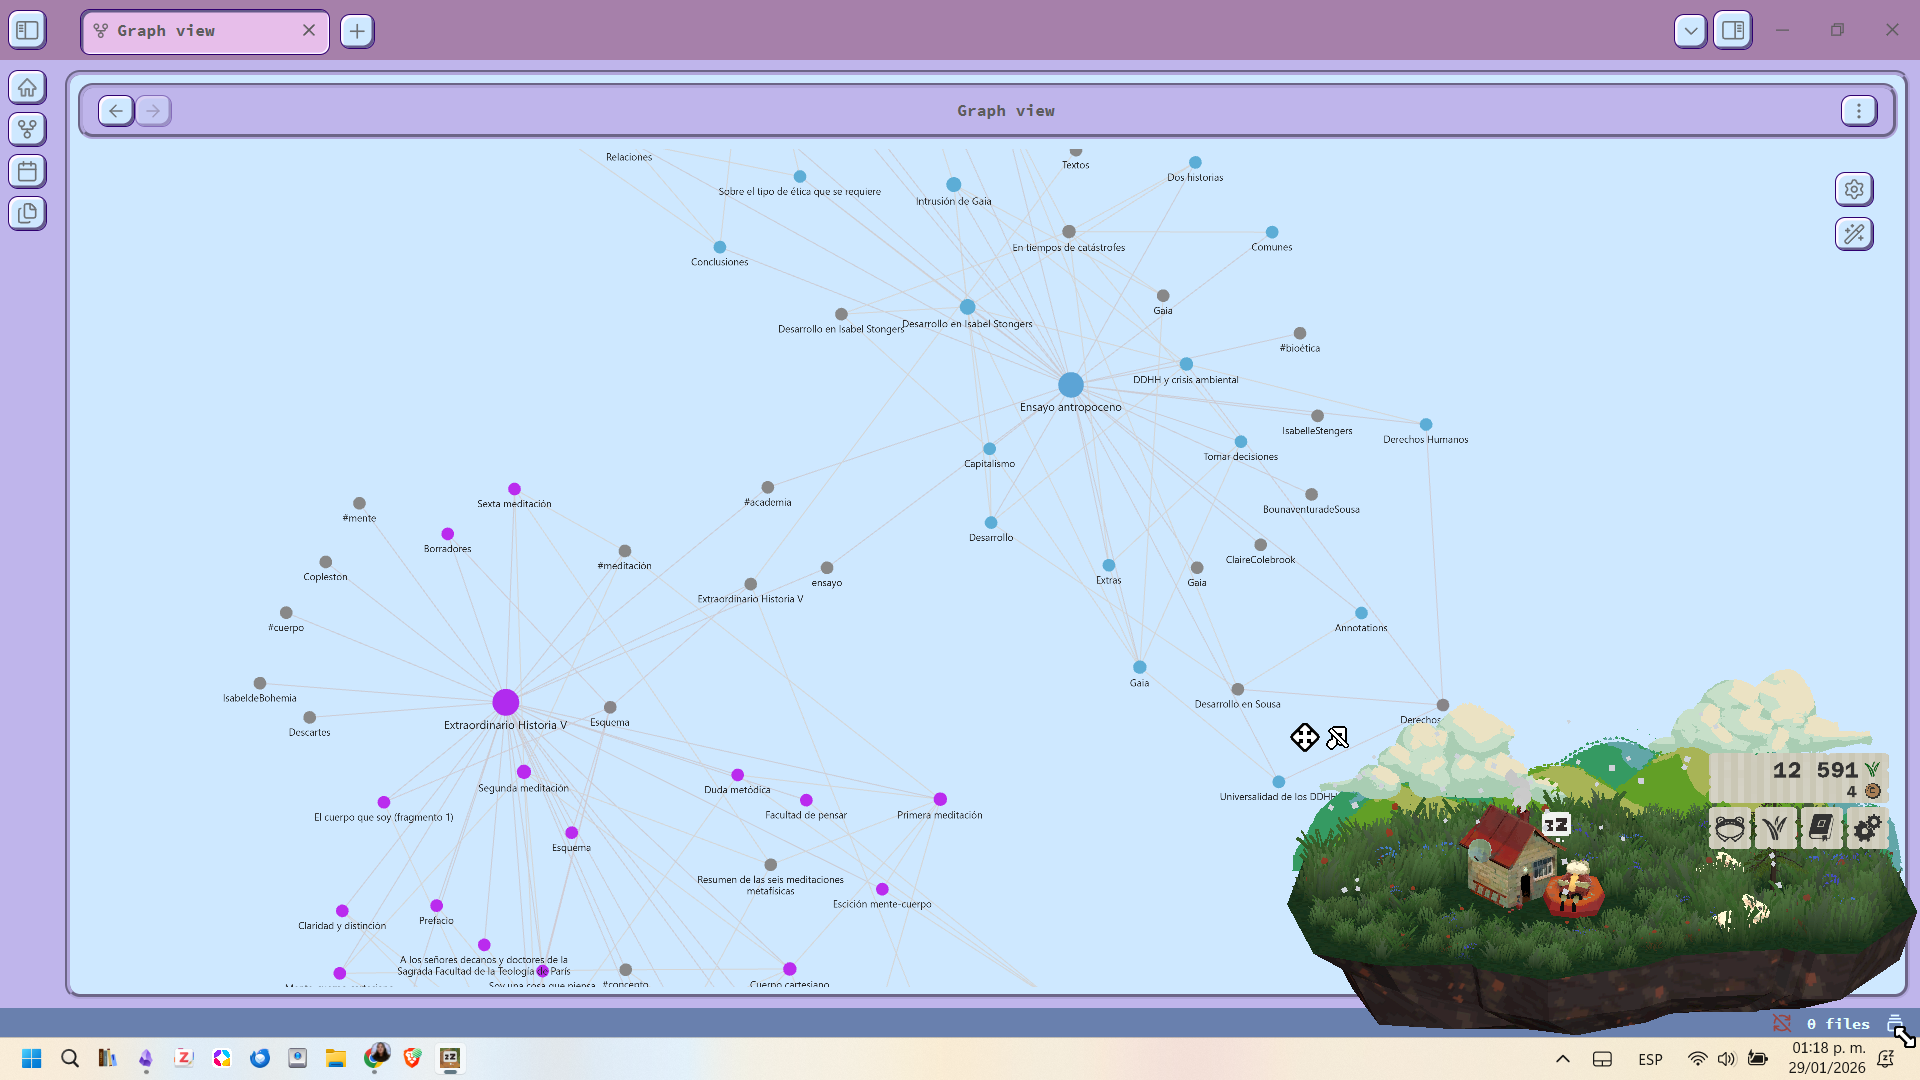Toggle the left sidebar panel
The height and width of the screenshot is (1080, 1920).
click(27, 30)
